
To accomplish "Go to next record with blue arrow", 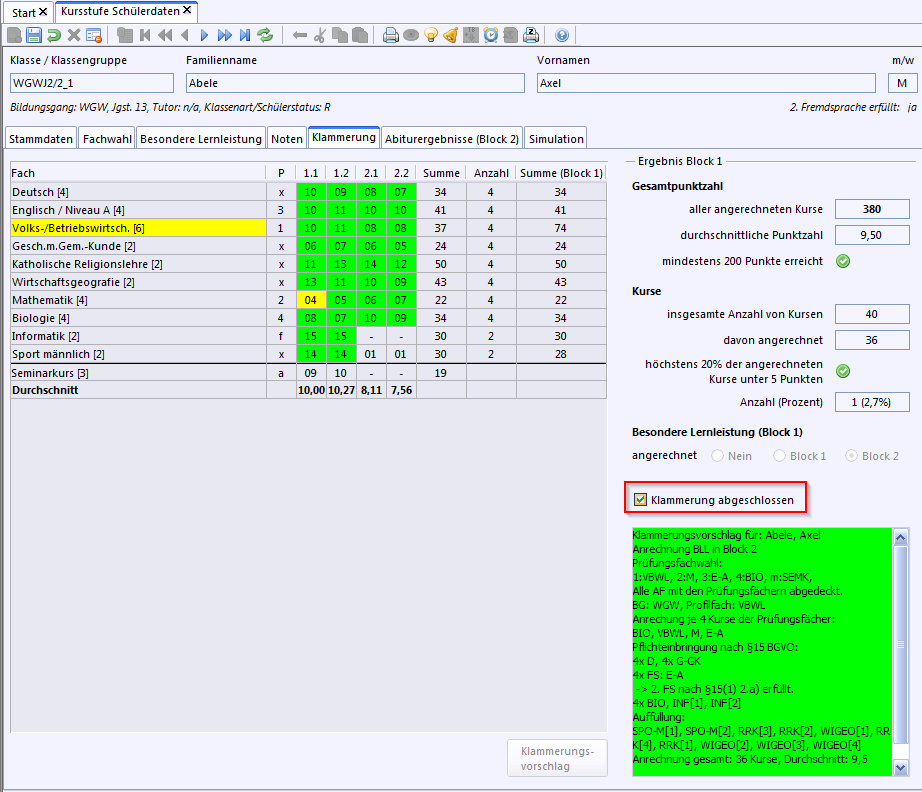I will pos(204,35).
